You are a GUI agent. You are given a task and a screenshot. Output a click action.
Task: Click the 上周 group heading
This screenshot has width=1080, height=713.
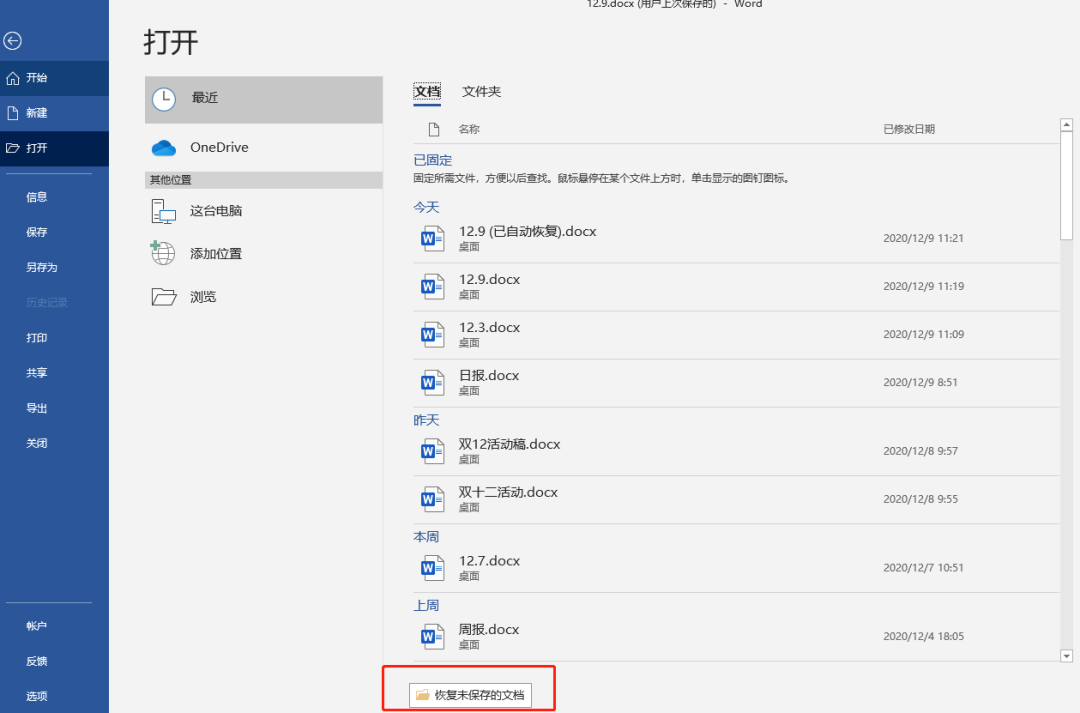pyautogui.click(x=426, y=606)
